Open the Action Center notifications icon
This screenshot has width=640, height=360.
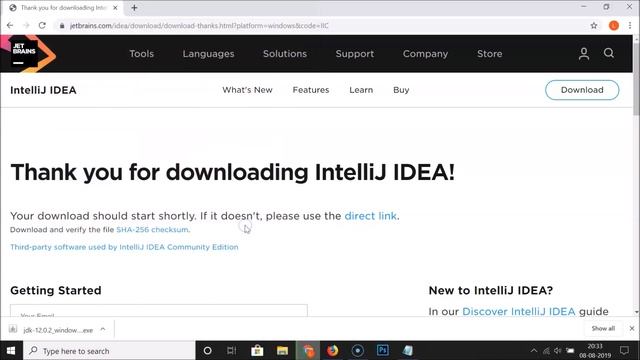click(x=624, y=351)
